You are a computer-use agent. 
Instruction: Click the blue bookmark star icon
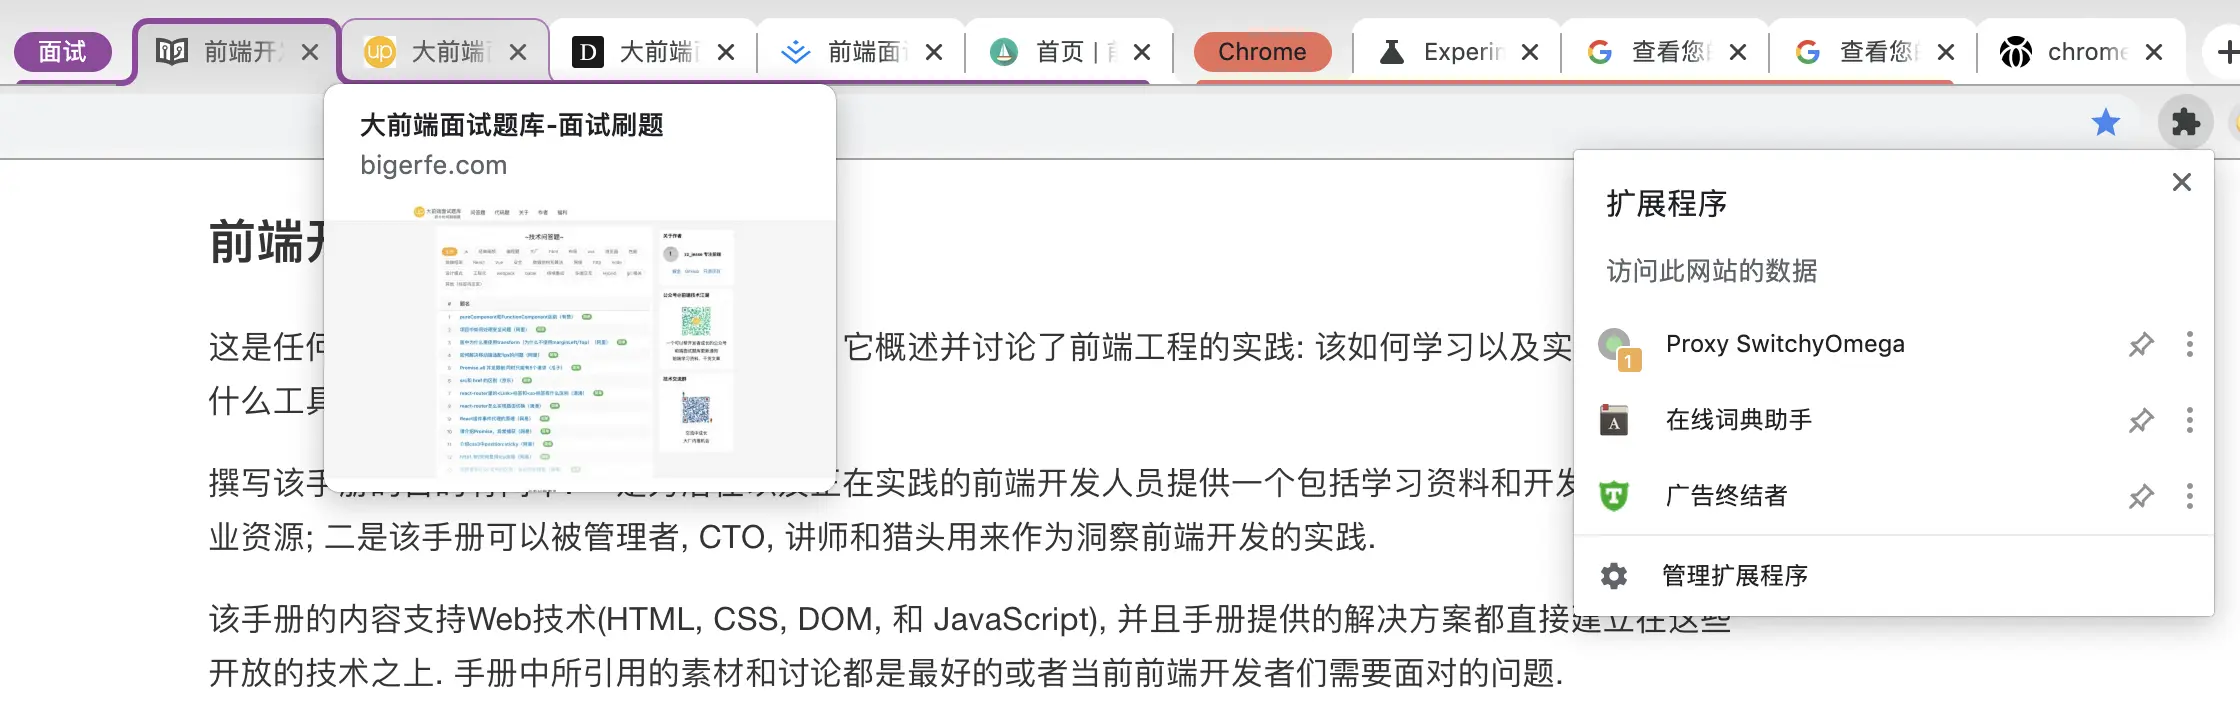coord(2106,122)
